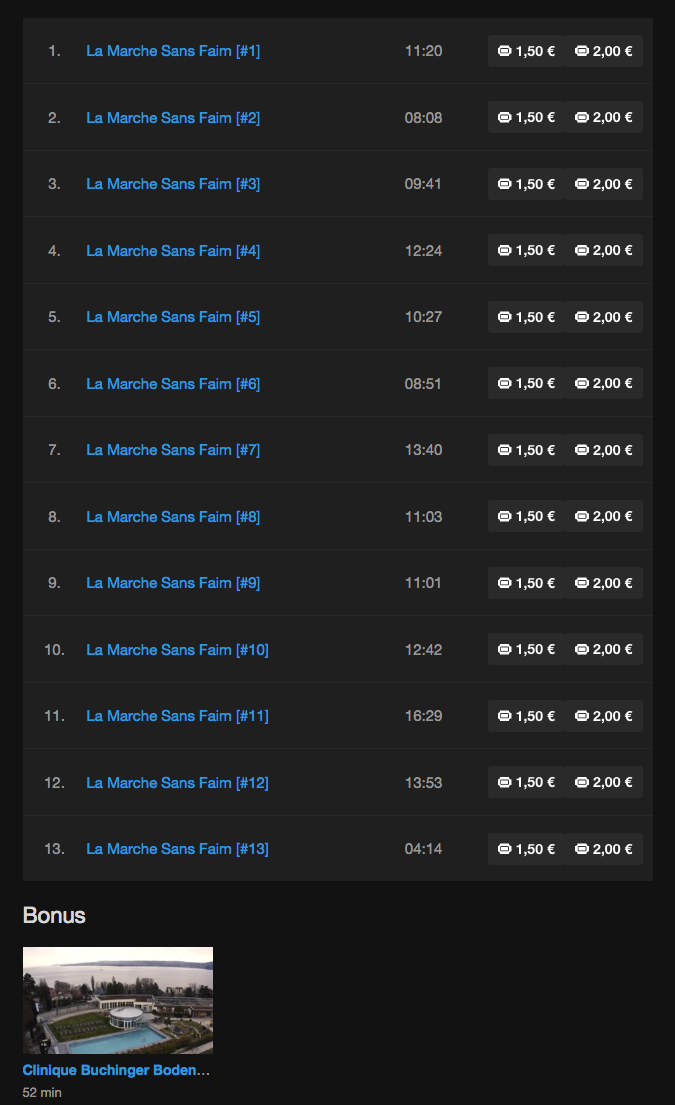The image size is (675, 1105).
Task: Click ticket icon on episode 11's 2,00 € button
Action: [x=581, y=716]
